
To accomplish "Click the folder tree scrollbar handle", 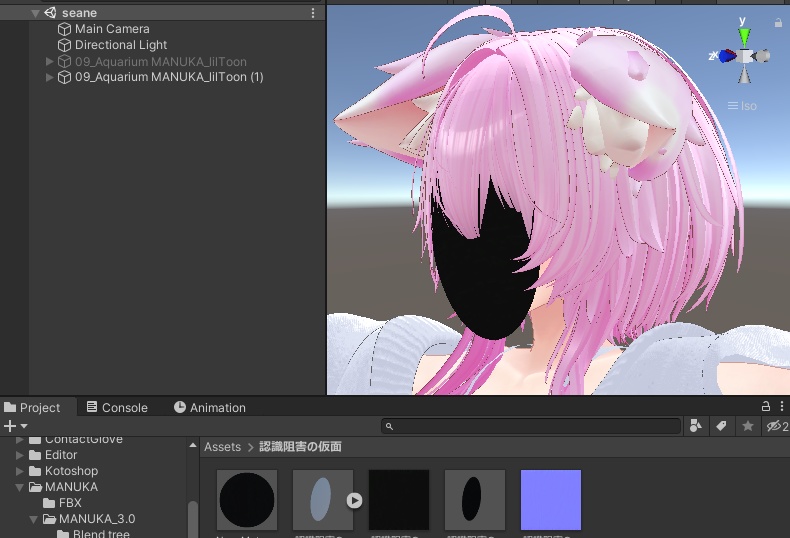I will [192, 519].
